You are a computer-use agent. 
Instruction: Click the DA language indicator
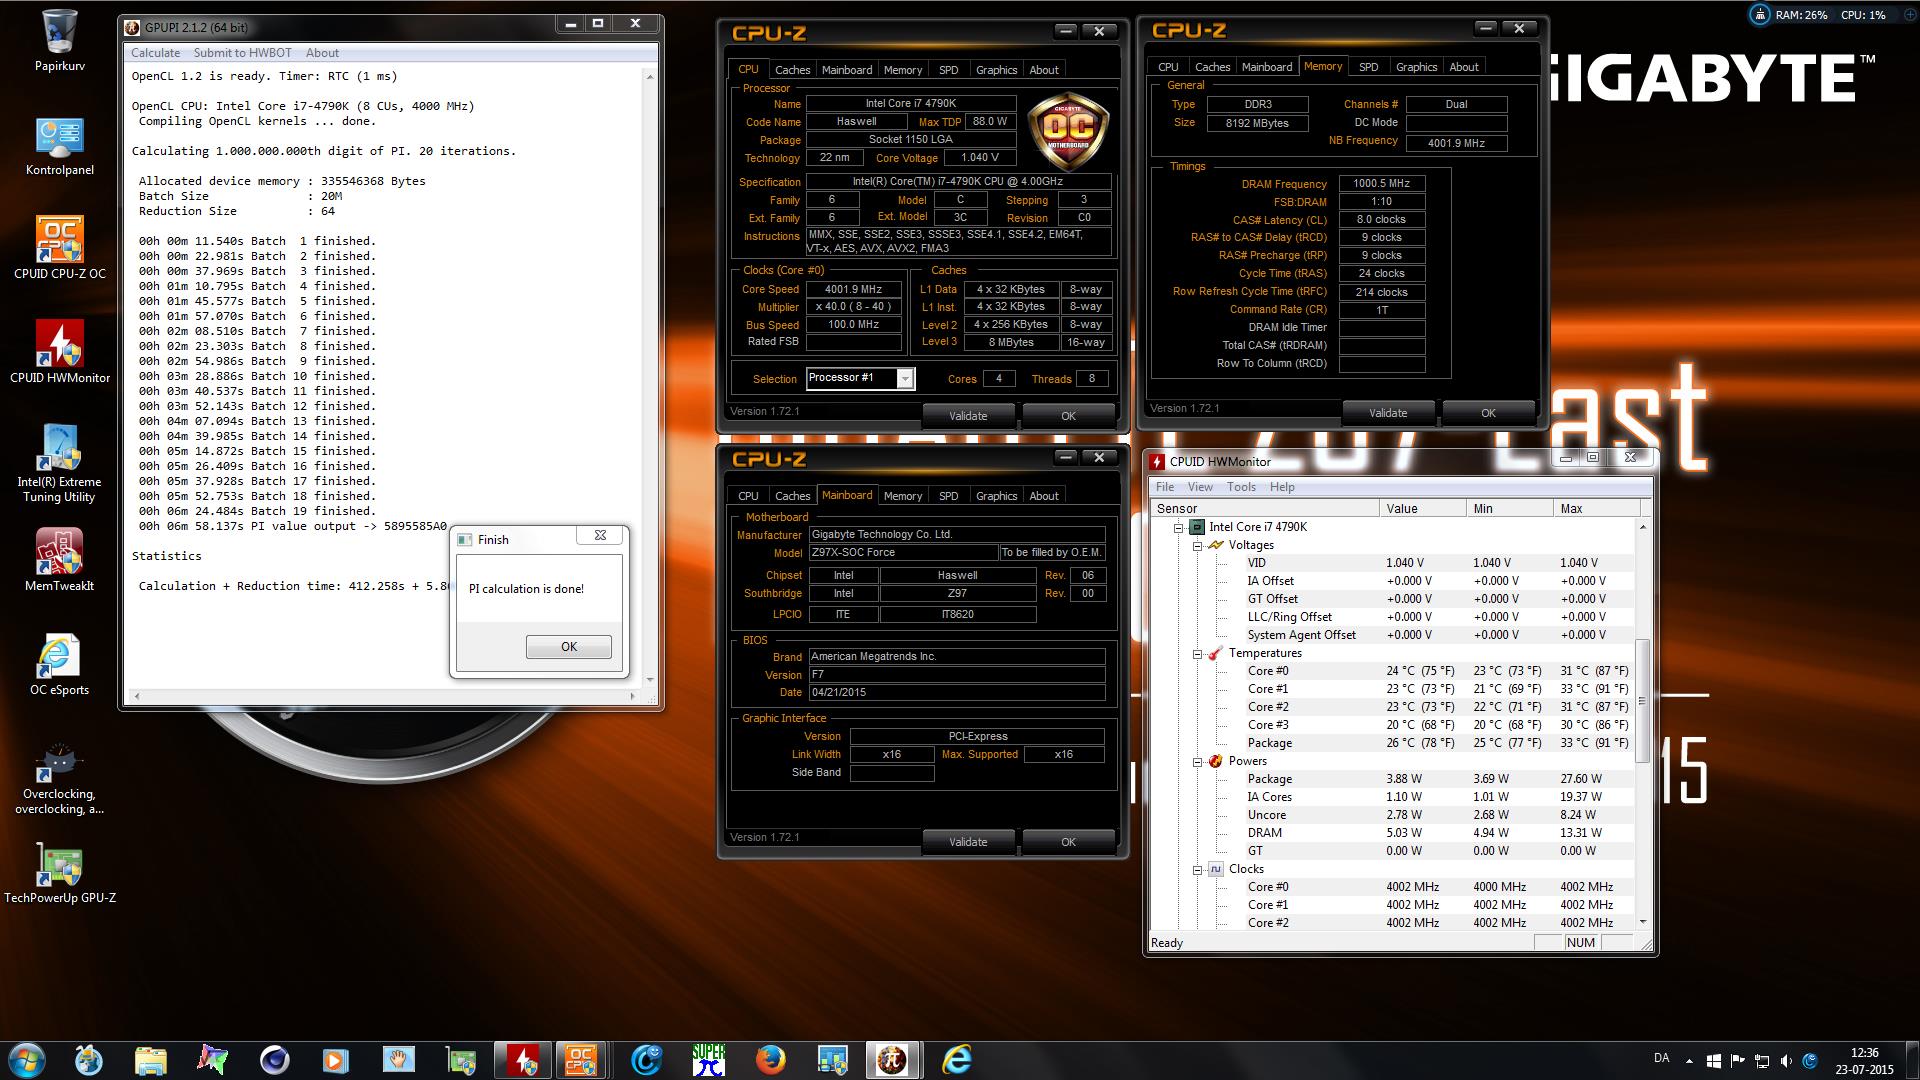[x=1661, y=1058]
